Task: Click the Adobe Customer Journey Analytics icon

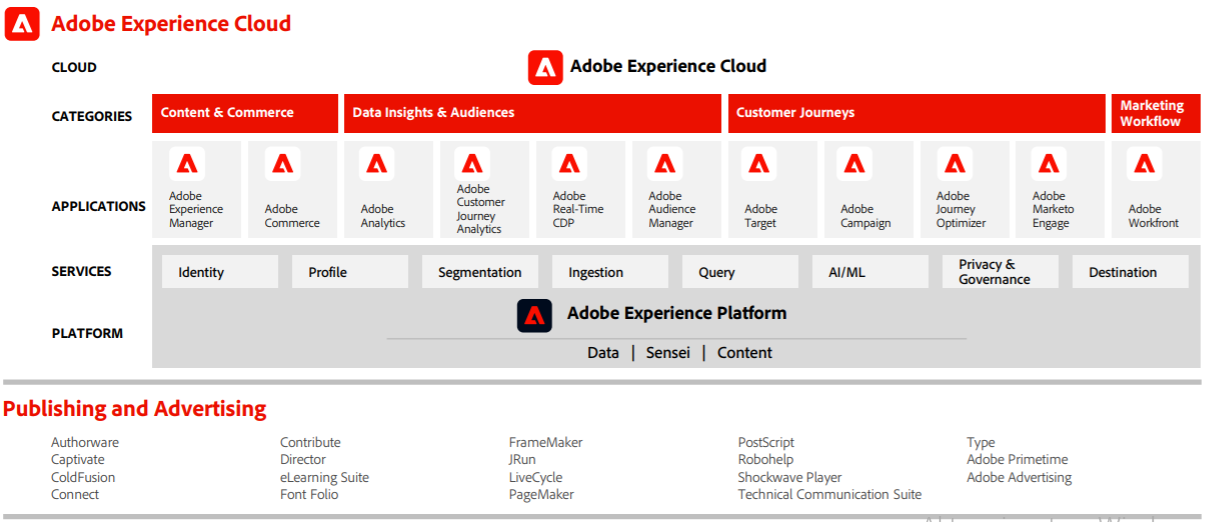Action: pos(472,163)
